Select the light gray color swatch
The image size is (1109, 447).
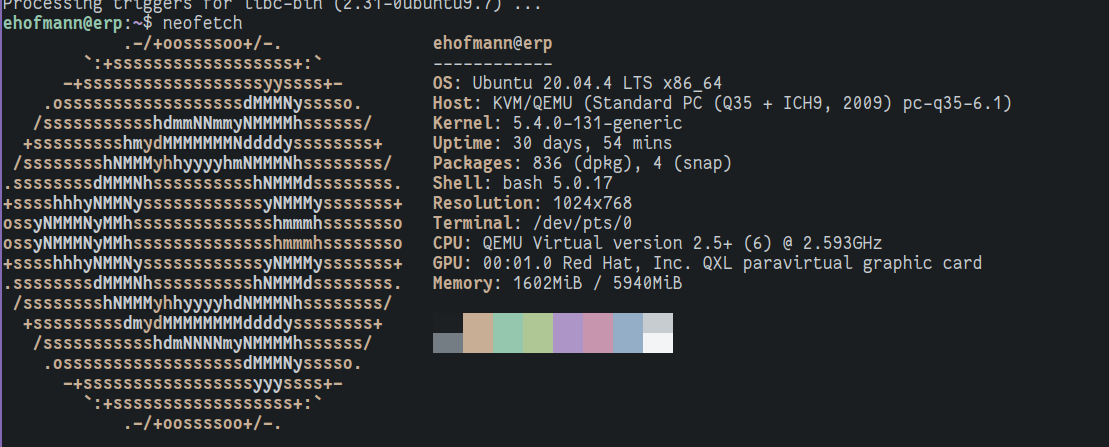pos(658,323)
